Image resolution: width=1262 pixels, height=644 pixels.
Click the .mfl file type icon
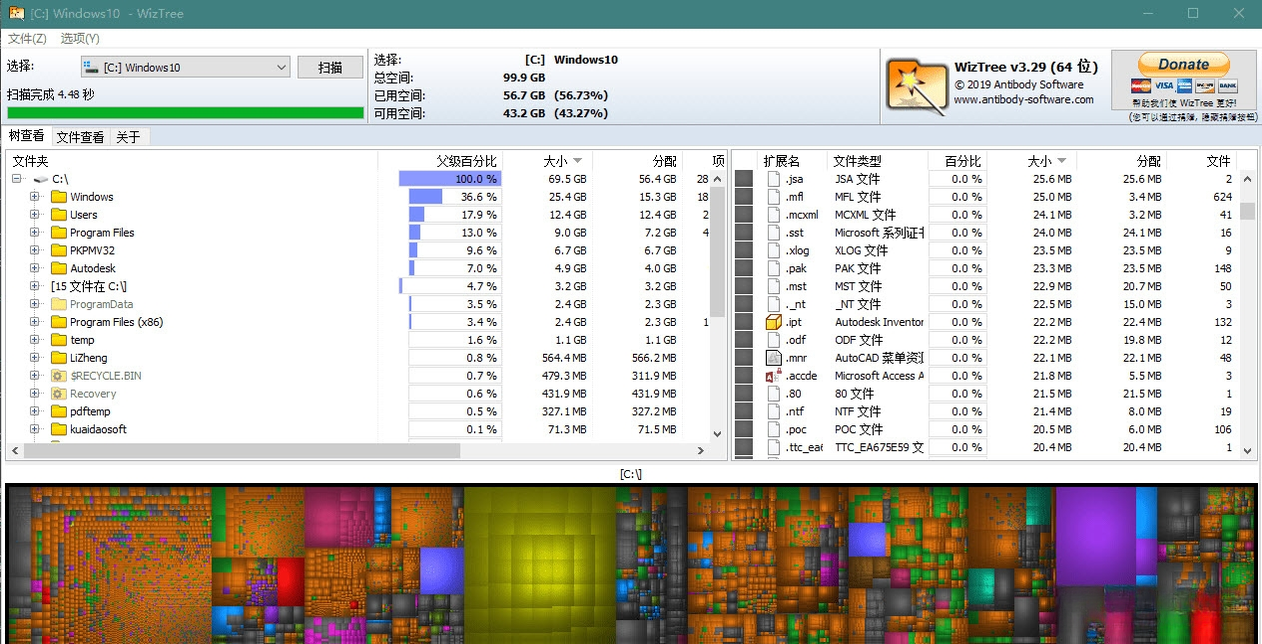click(773, 197)
